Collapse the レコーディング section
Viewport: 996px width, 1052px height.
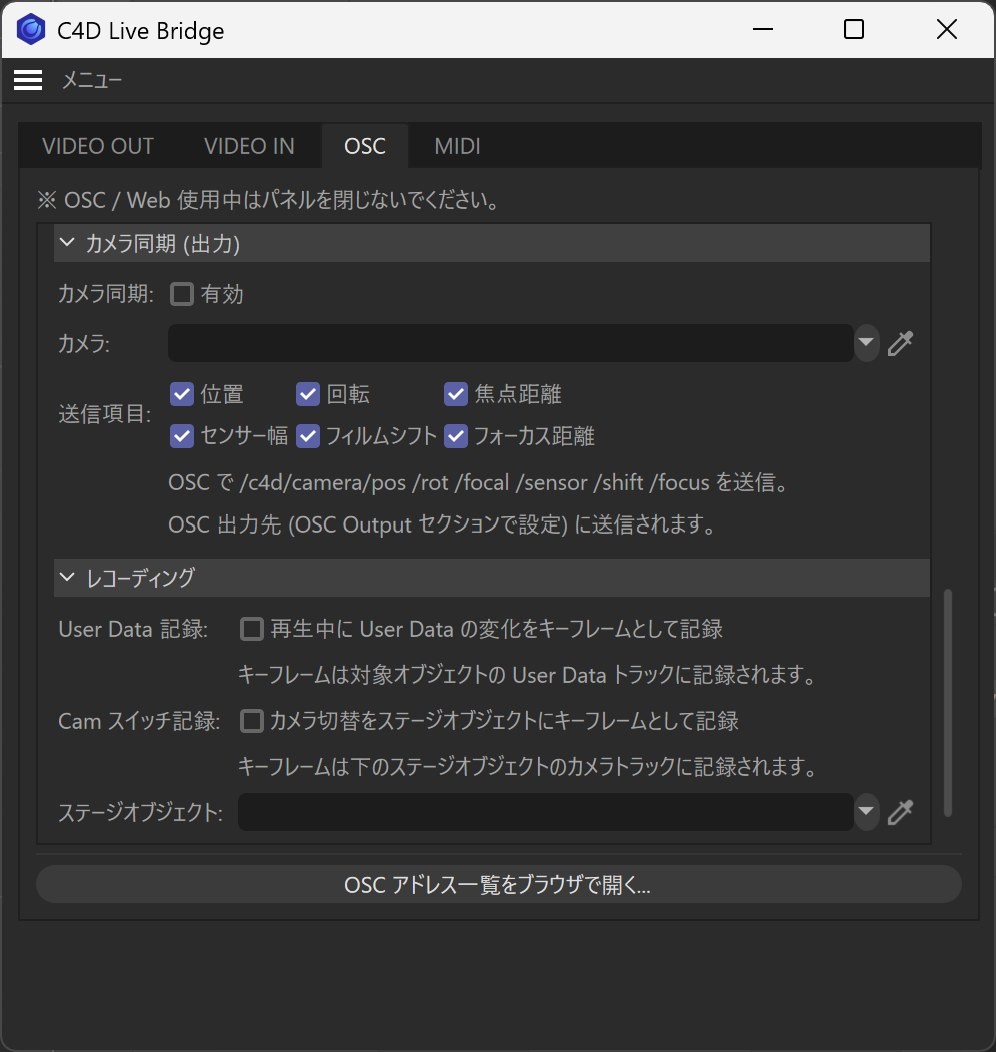pos(67,577)
